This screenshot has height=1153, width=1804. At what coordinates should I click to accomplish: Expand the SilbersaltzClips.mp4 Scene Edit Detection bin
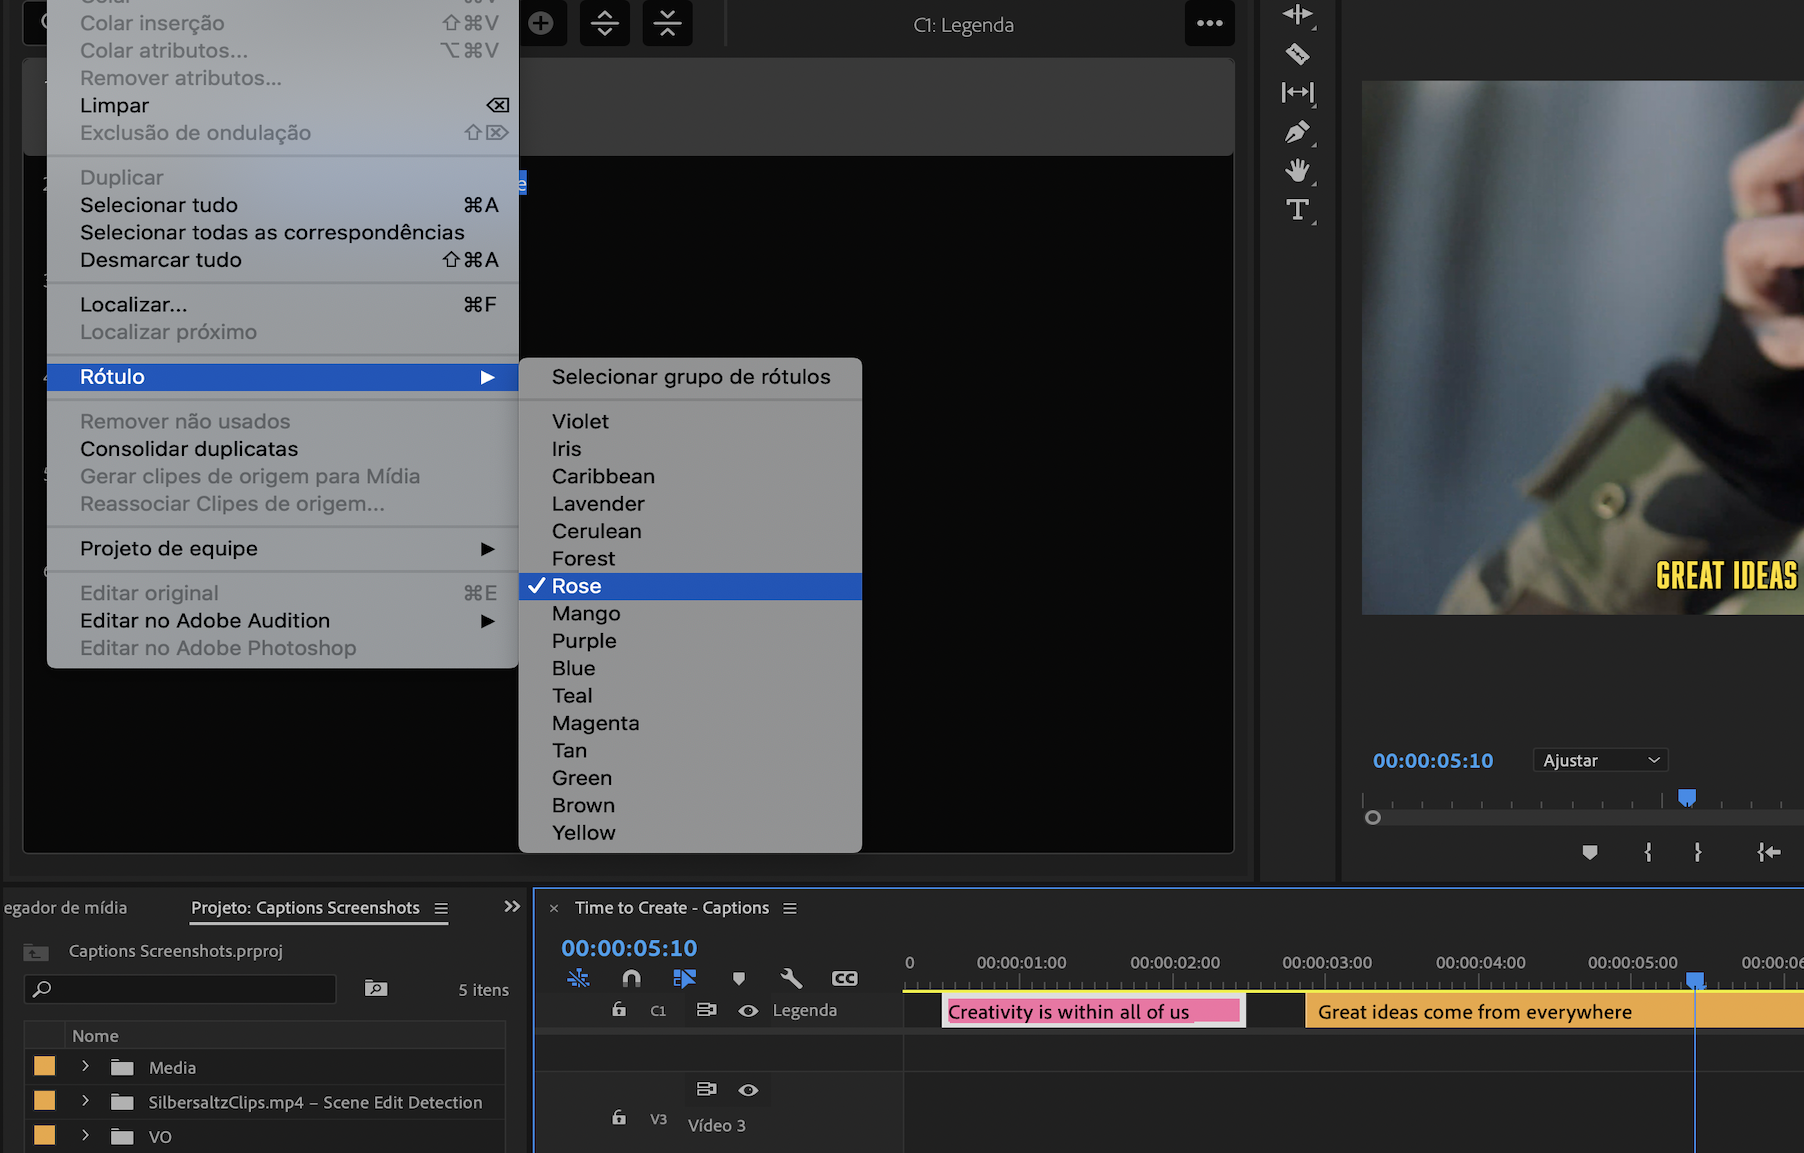pyautogui.click(x=86, y=1101)
